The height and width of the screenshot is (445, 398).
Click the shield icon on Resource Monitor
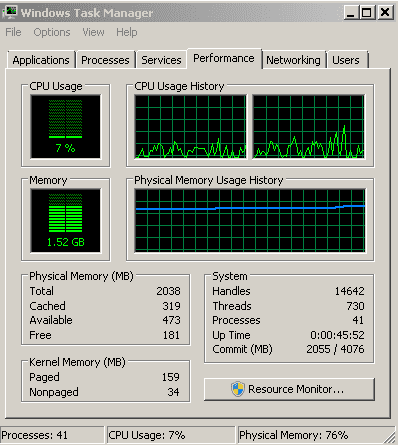coord(238,389)
